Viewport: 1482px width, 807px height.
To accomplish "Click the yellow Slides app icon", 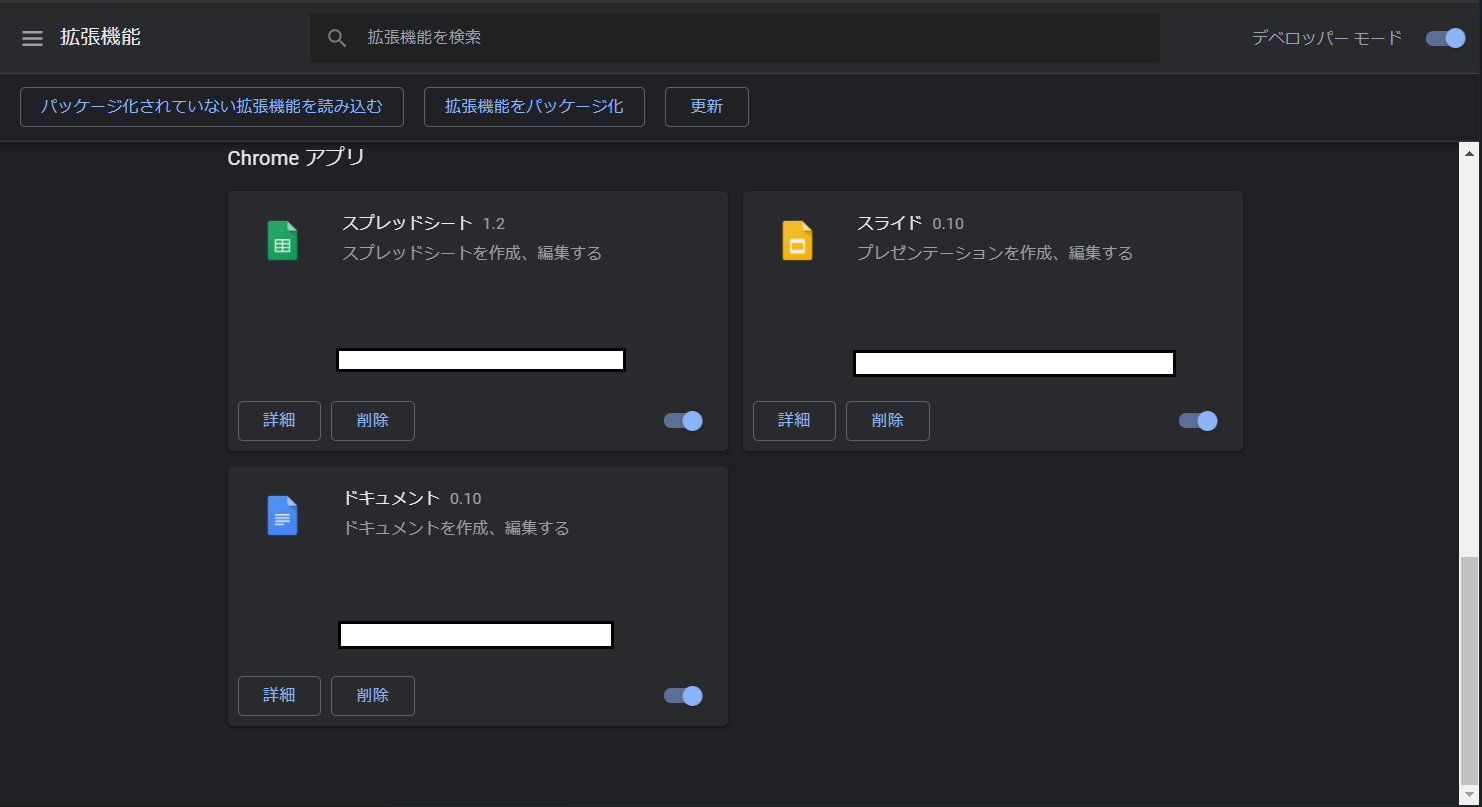I will click(x=797, y=241).
